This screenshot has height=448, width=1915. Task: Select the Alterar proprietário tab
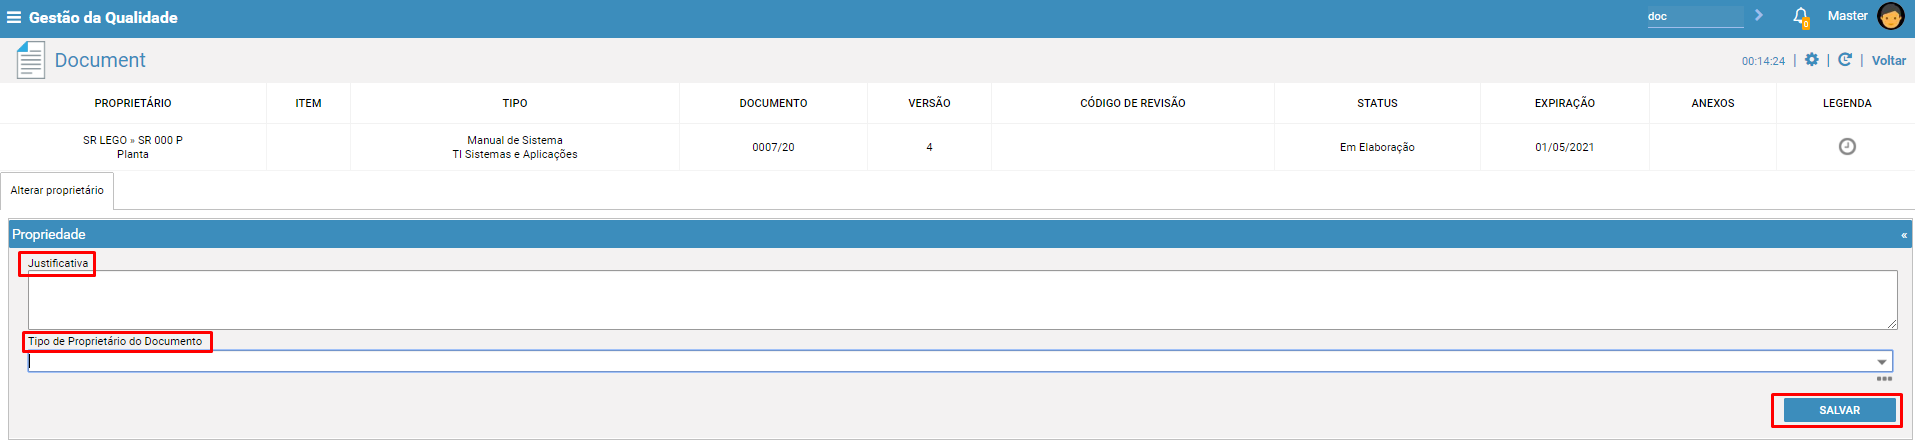point(57,190)
